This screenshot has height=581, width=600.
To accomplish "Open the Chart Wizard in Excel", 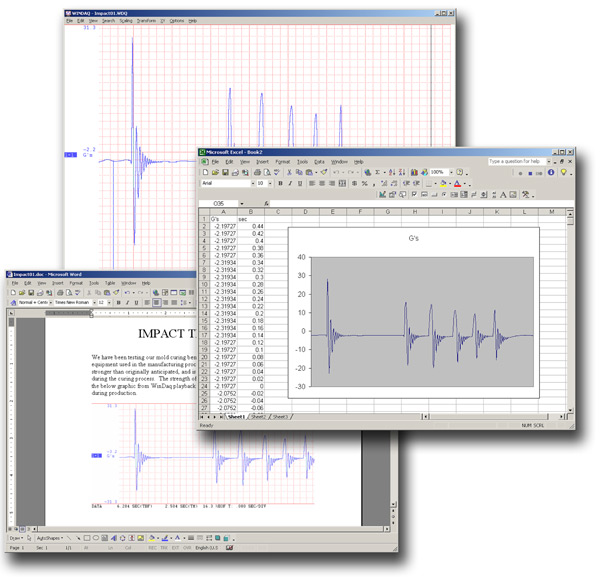I will 414,173.
